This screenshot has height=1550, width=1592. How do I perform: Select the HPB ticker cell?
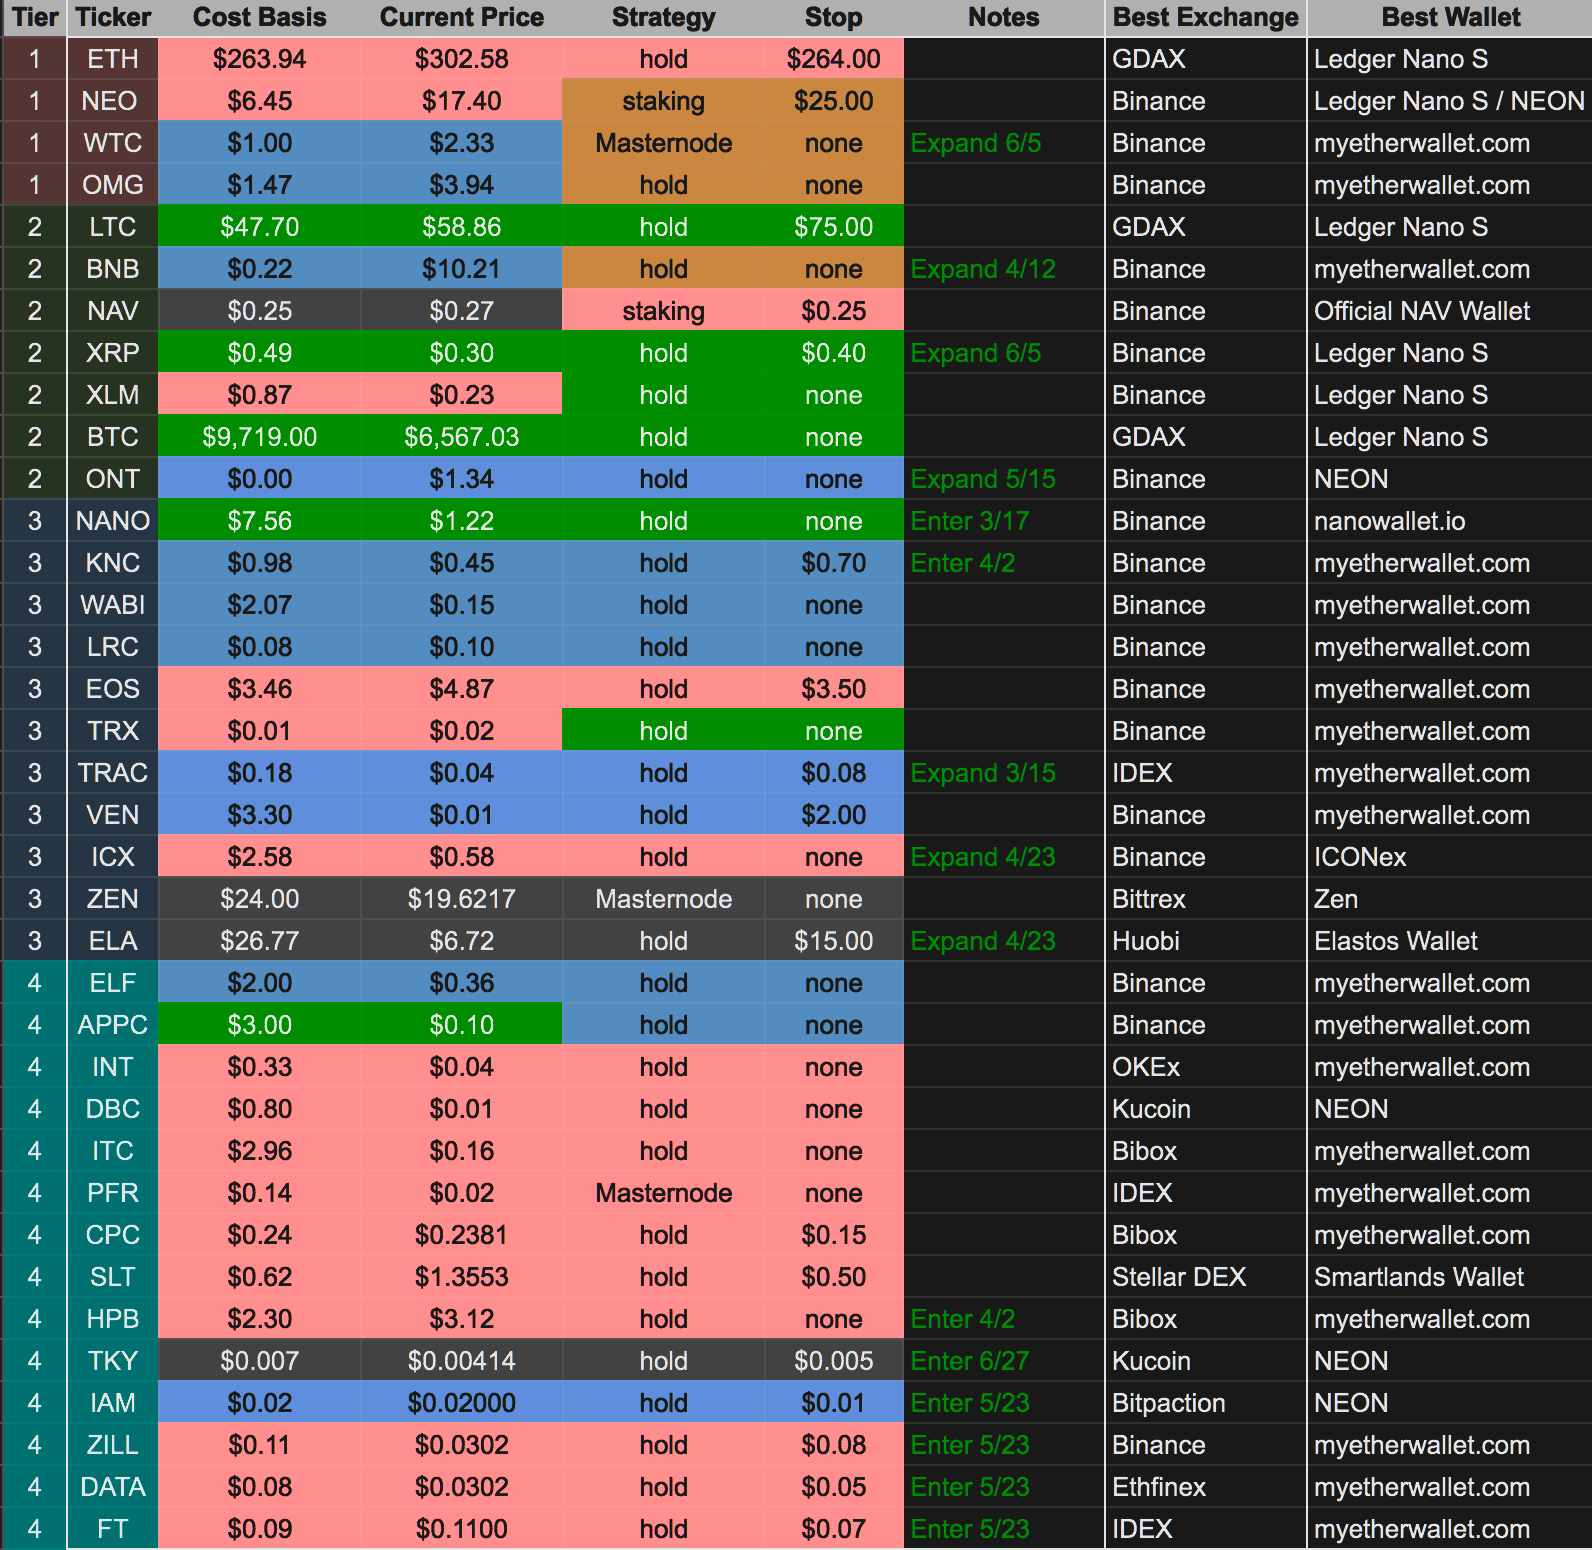coord(113,1319)
